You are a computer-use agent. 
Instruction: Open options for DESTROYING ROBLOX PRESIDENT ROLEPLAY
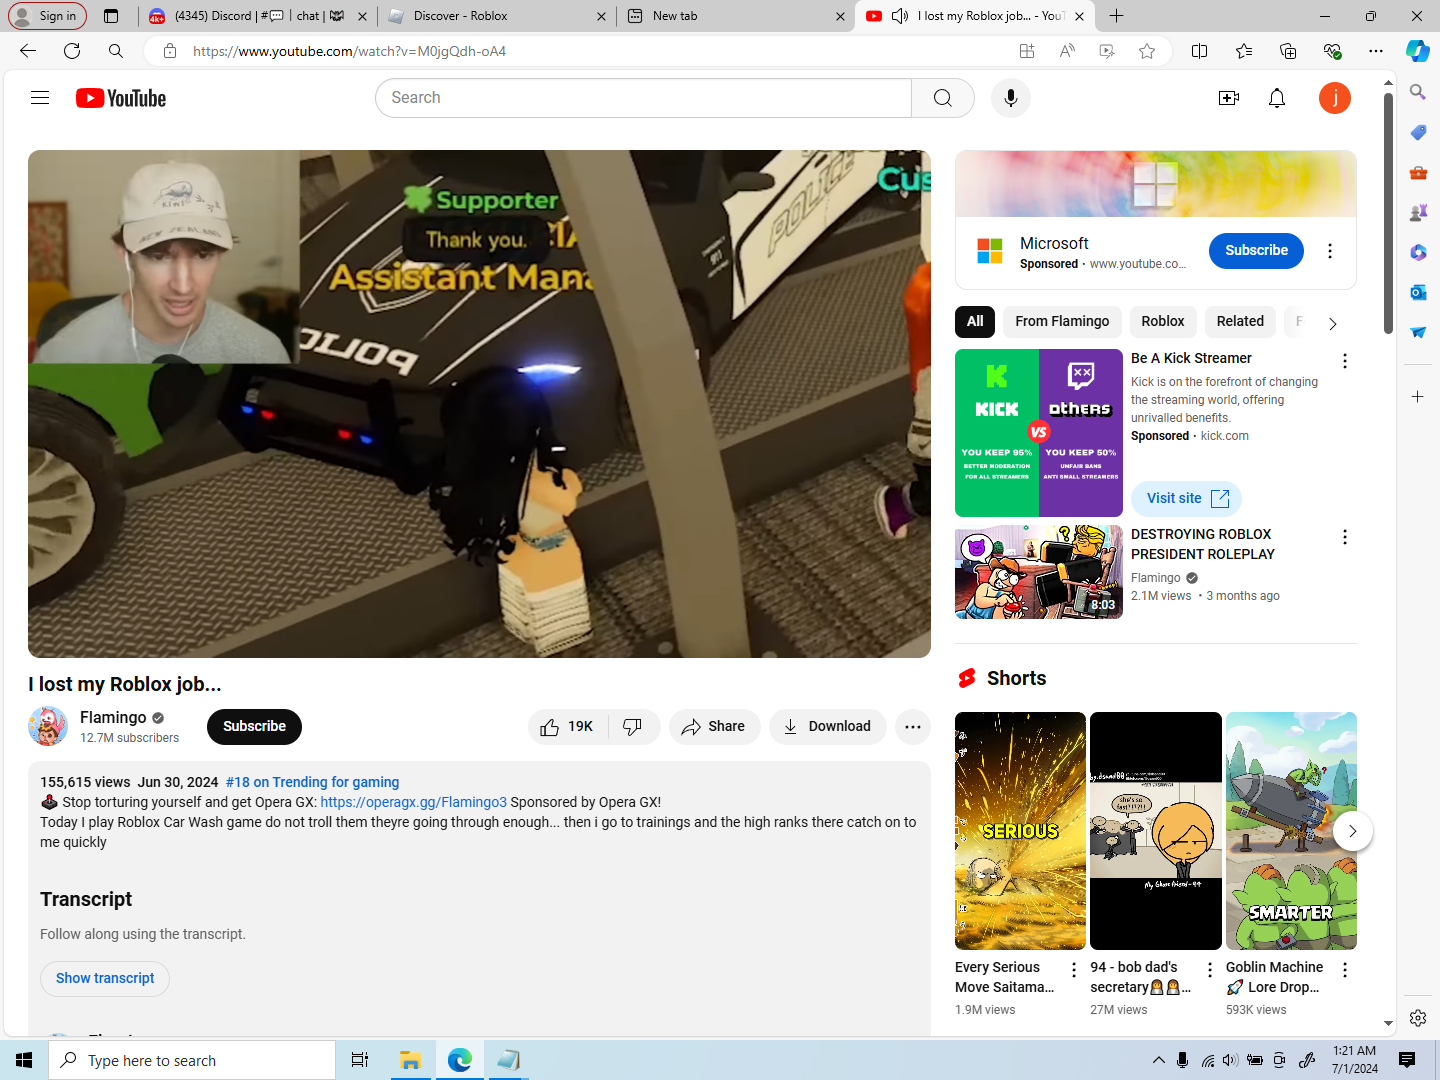tap(1345, 537)
